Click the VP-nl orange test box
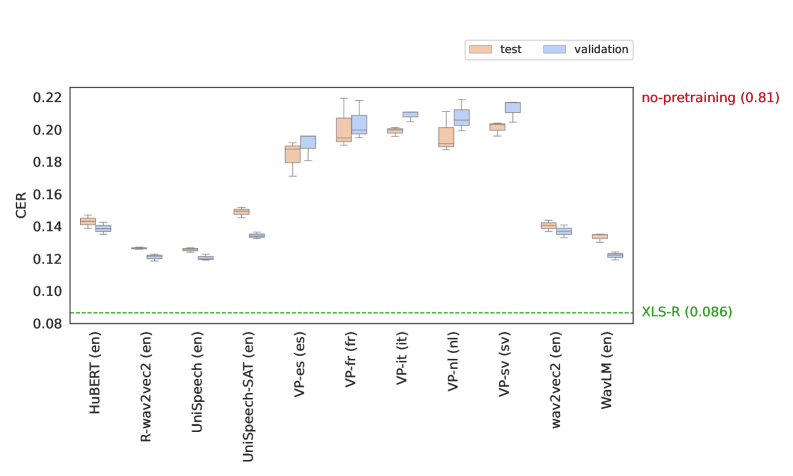The height and width of the screenshot is (476, 793). tap(446, 137)
